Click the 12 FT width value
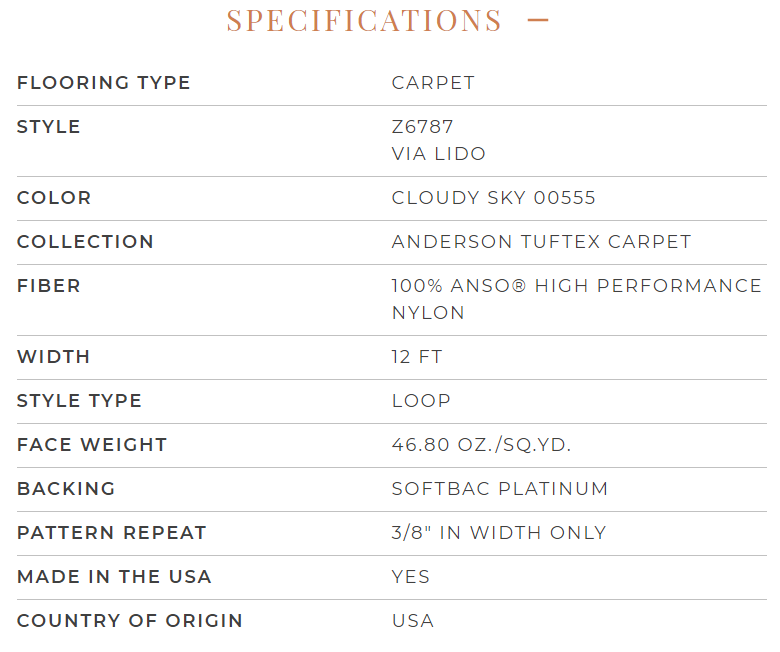Screen dimensions: 780x652 417,357
